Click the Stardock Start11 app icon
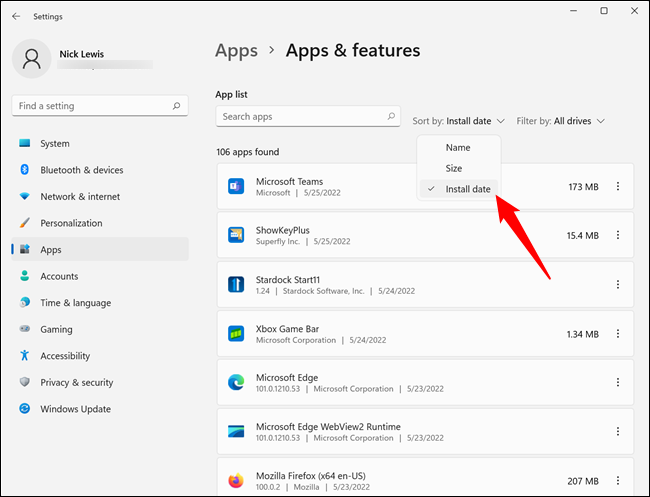650x497 pixels. 236,284
